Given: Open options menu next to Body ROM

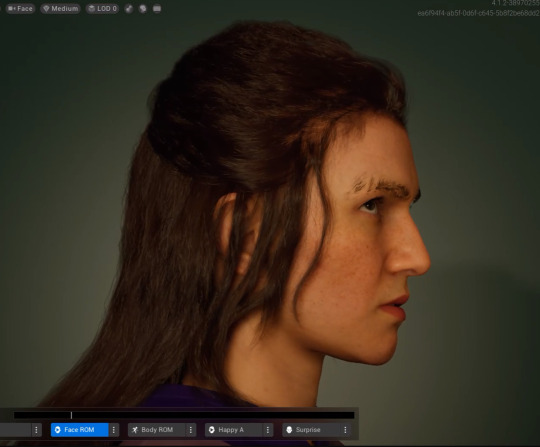Looking at the screenshot, I should pyautogui.click(x=191, y=430).
